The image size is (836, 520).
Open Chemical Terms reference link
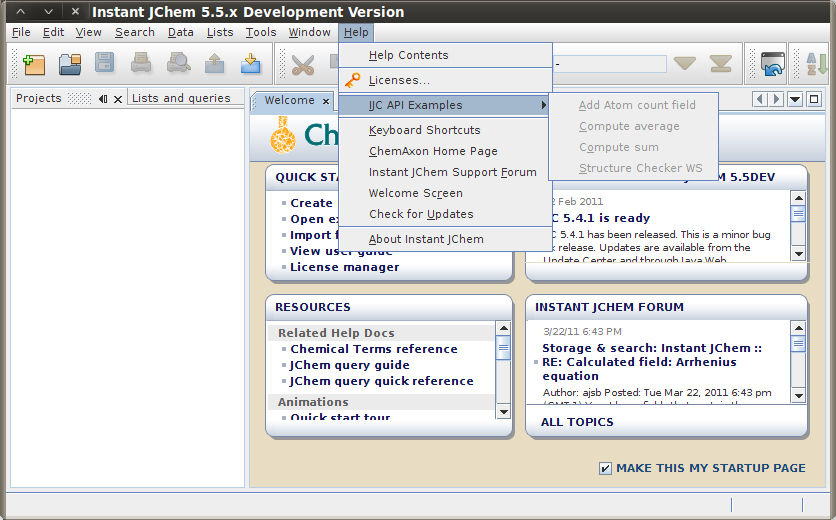373,349
